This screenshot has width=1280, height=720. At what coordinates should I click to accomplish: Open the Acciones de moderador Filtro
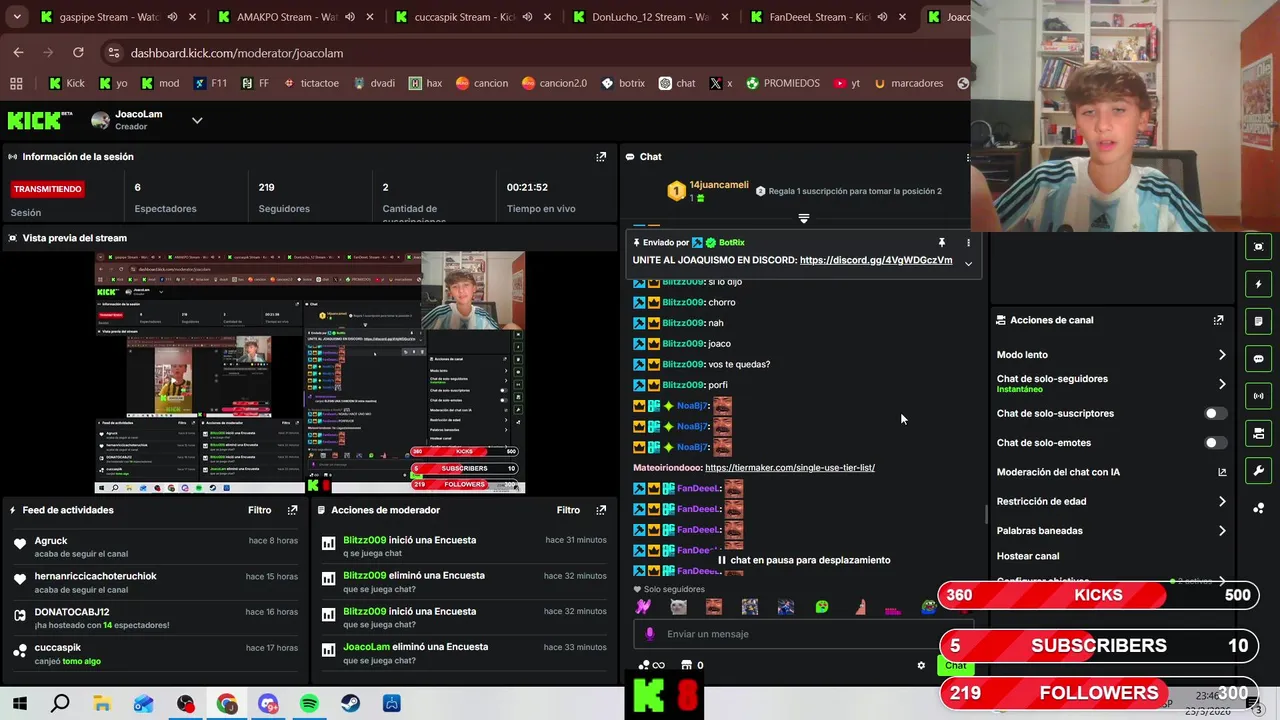(568, 510)
